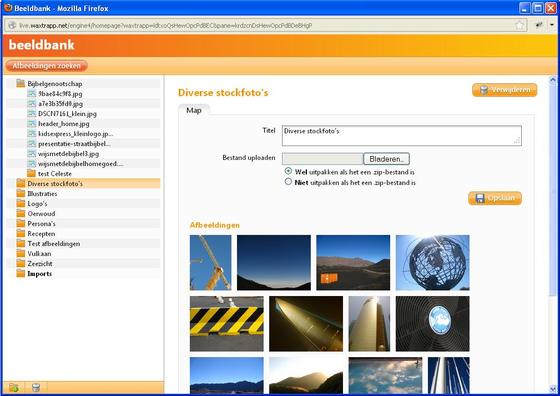Click the Firefox logo in title bar
This screenshot has width=560, height=396.
coord(8,7)
